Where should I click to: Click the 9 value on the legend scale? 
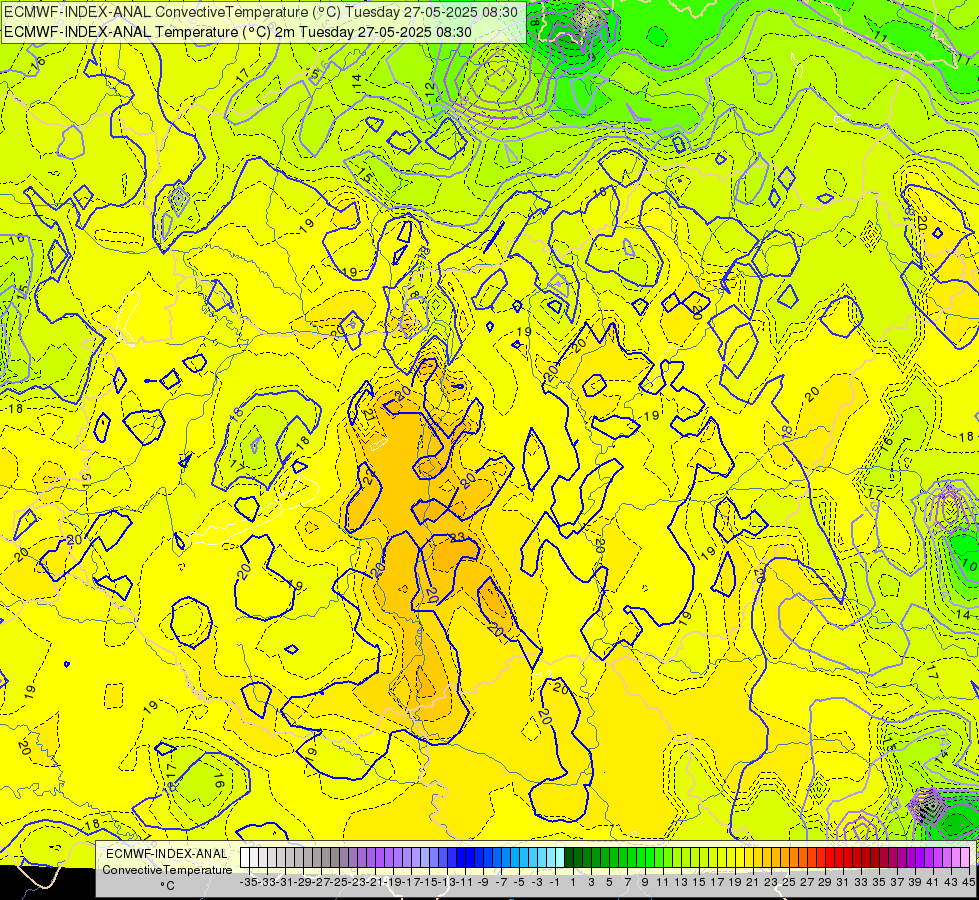(x=645, y=882)
